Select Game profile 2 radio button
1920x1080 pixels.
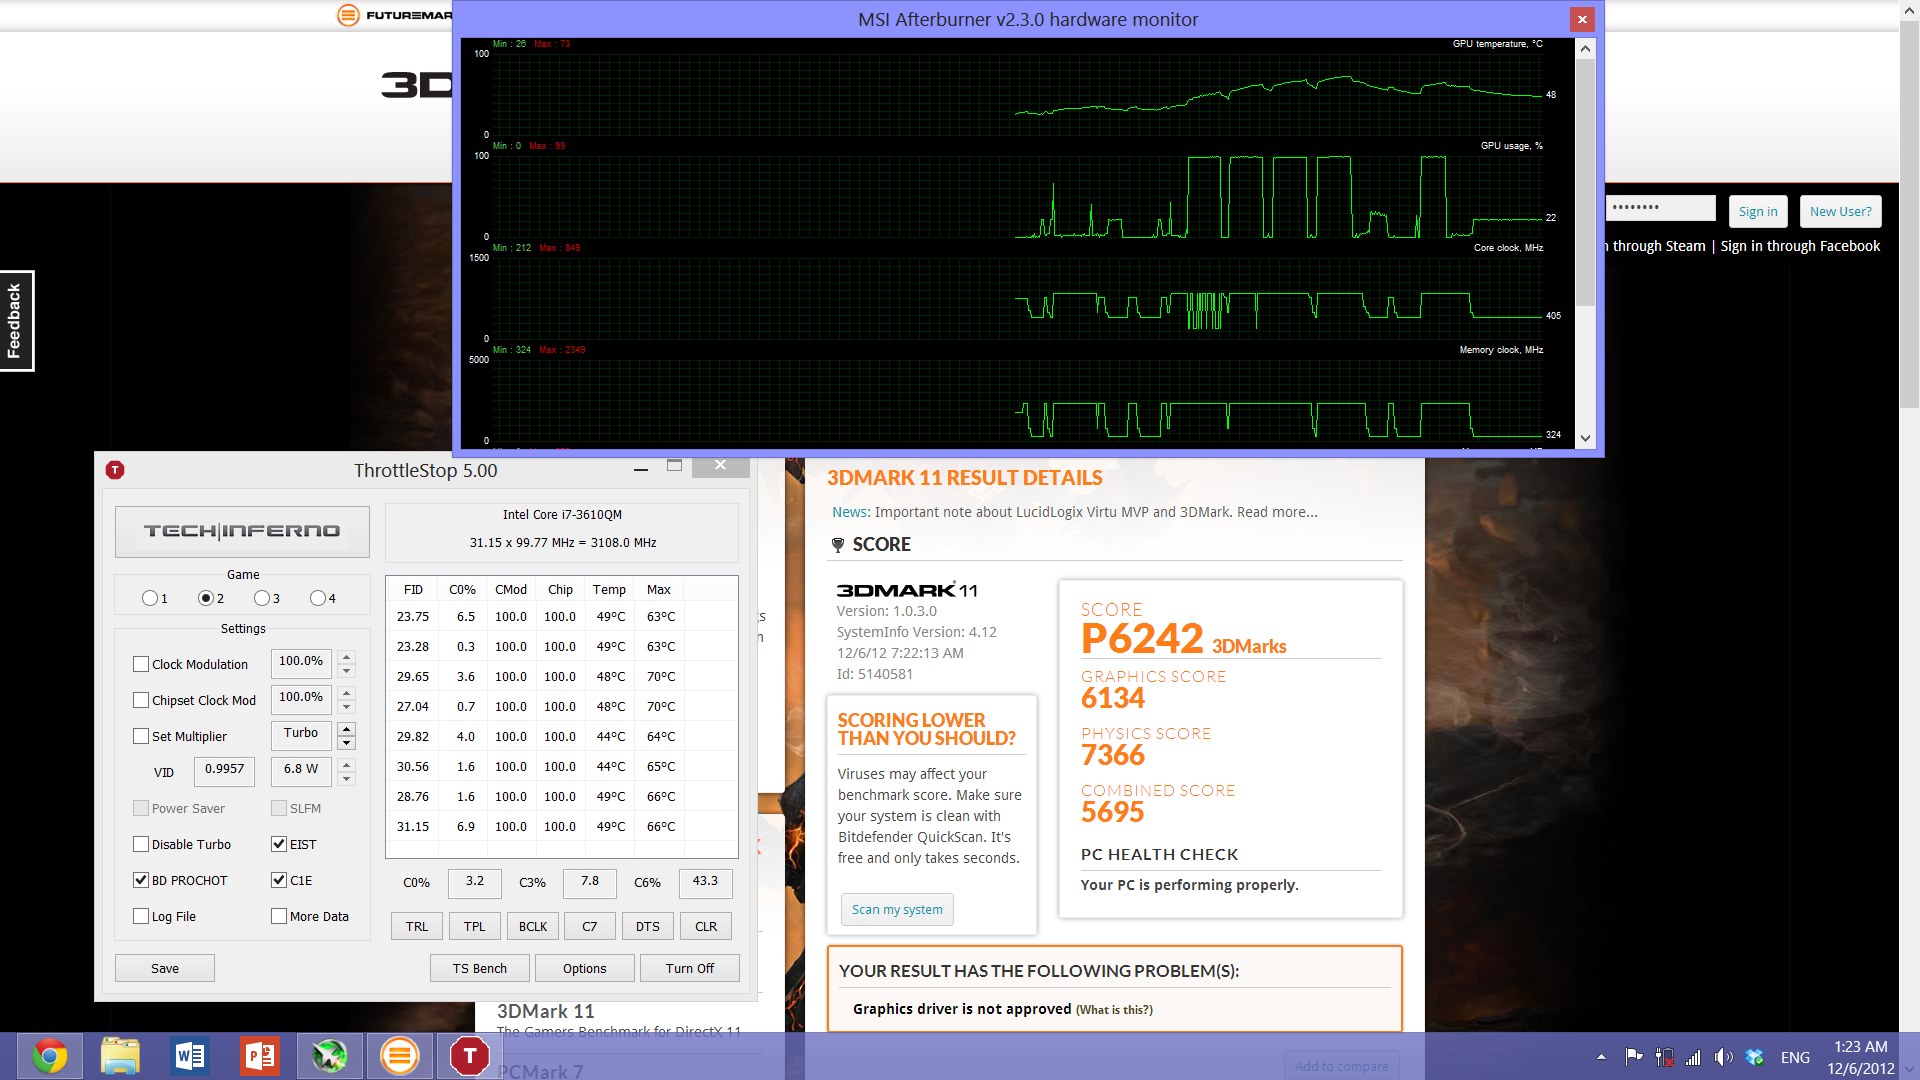point(206,598)
